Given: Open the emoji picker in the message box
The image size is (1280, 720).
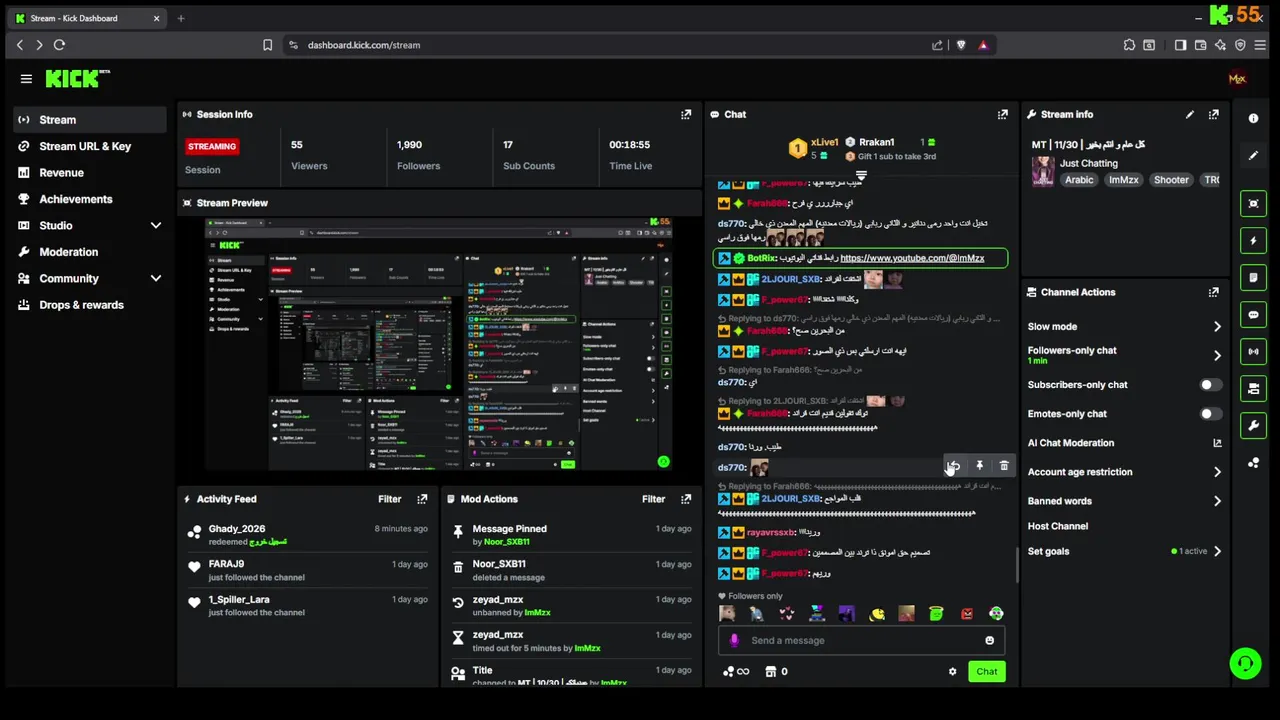Looking at the screenshot, I should pyautogui.click(x=990, y=641).
